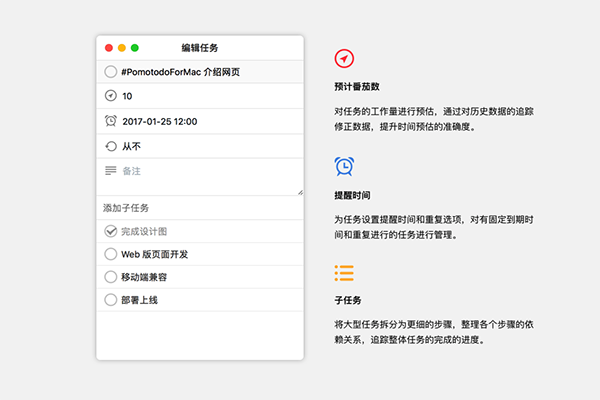
Task: Click the orange list icon above 子任务
Action: (x=344, y=273)
